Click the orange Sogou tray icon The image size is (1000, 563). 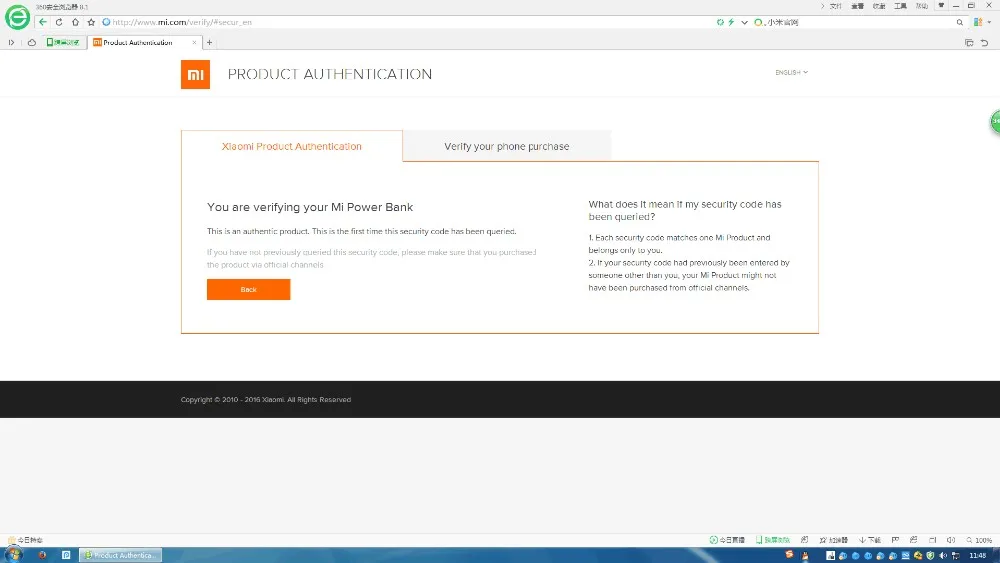(790, 554)
